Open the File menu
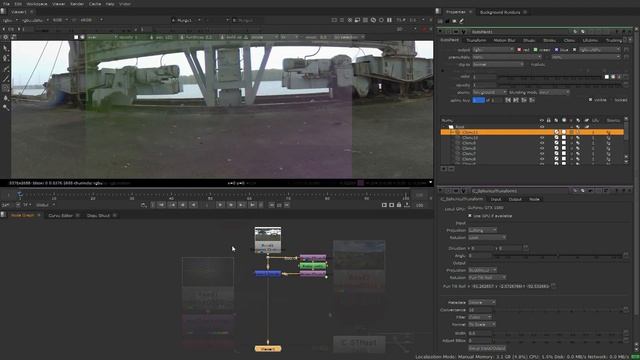Image resolution: width=640 pixels, height=360 pixels. (x=6, y=4)
